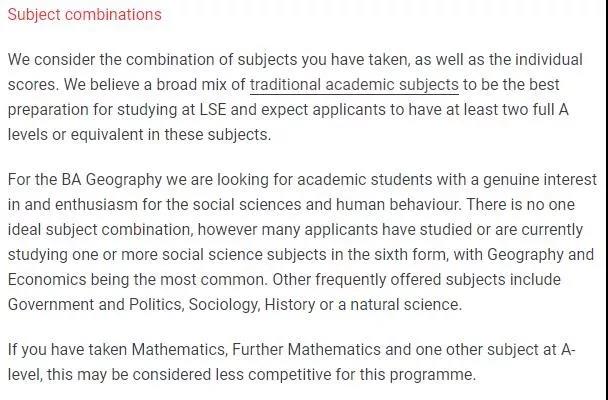This screenshot has height=400, width=608.
Task: Click the word "enthusiasm"
Action: 96,205
